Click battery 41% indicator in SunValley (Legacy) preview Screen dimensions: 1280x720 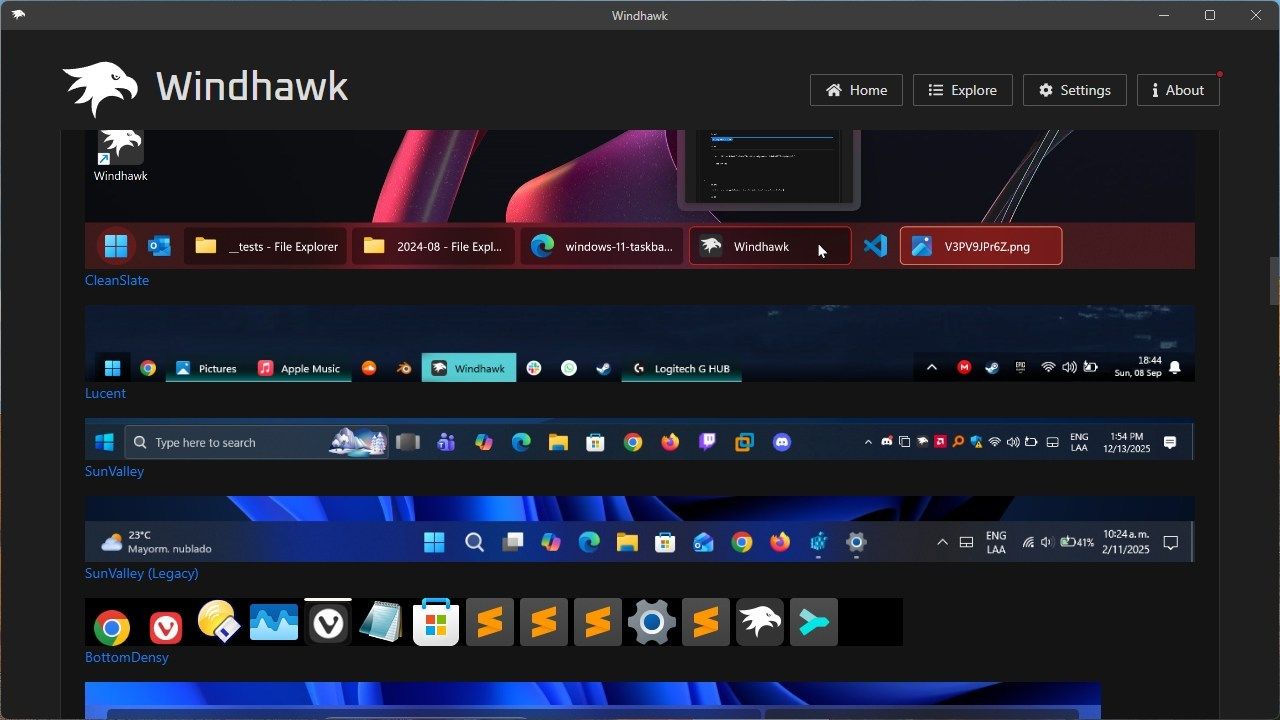coord(1077,542)
